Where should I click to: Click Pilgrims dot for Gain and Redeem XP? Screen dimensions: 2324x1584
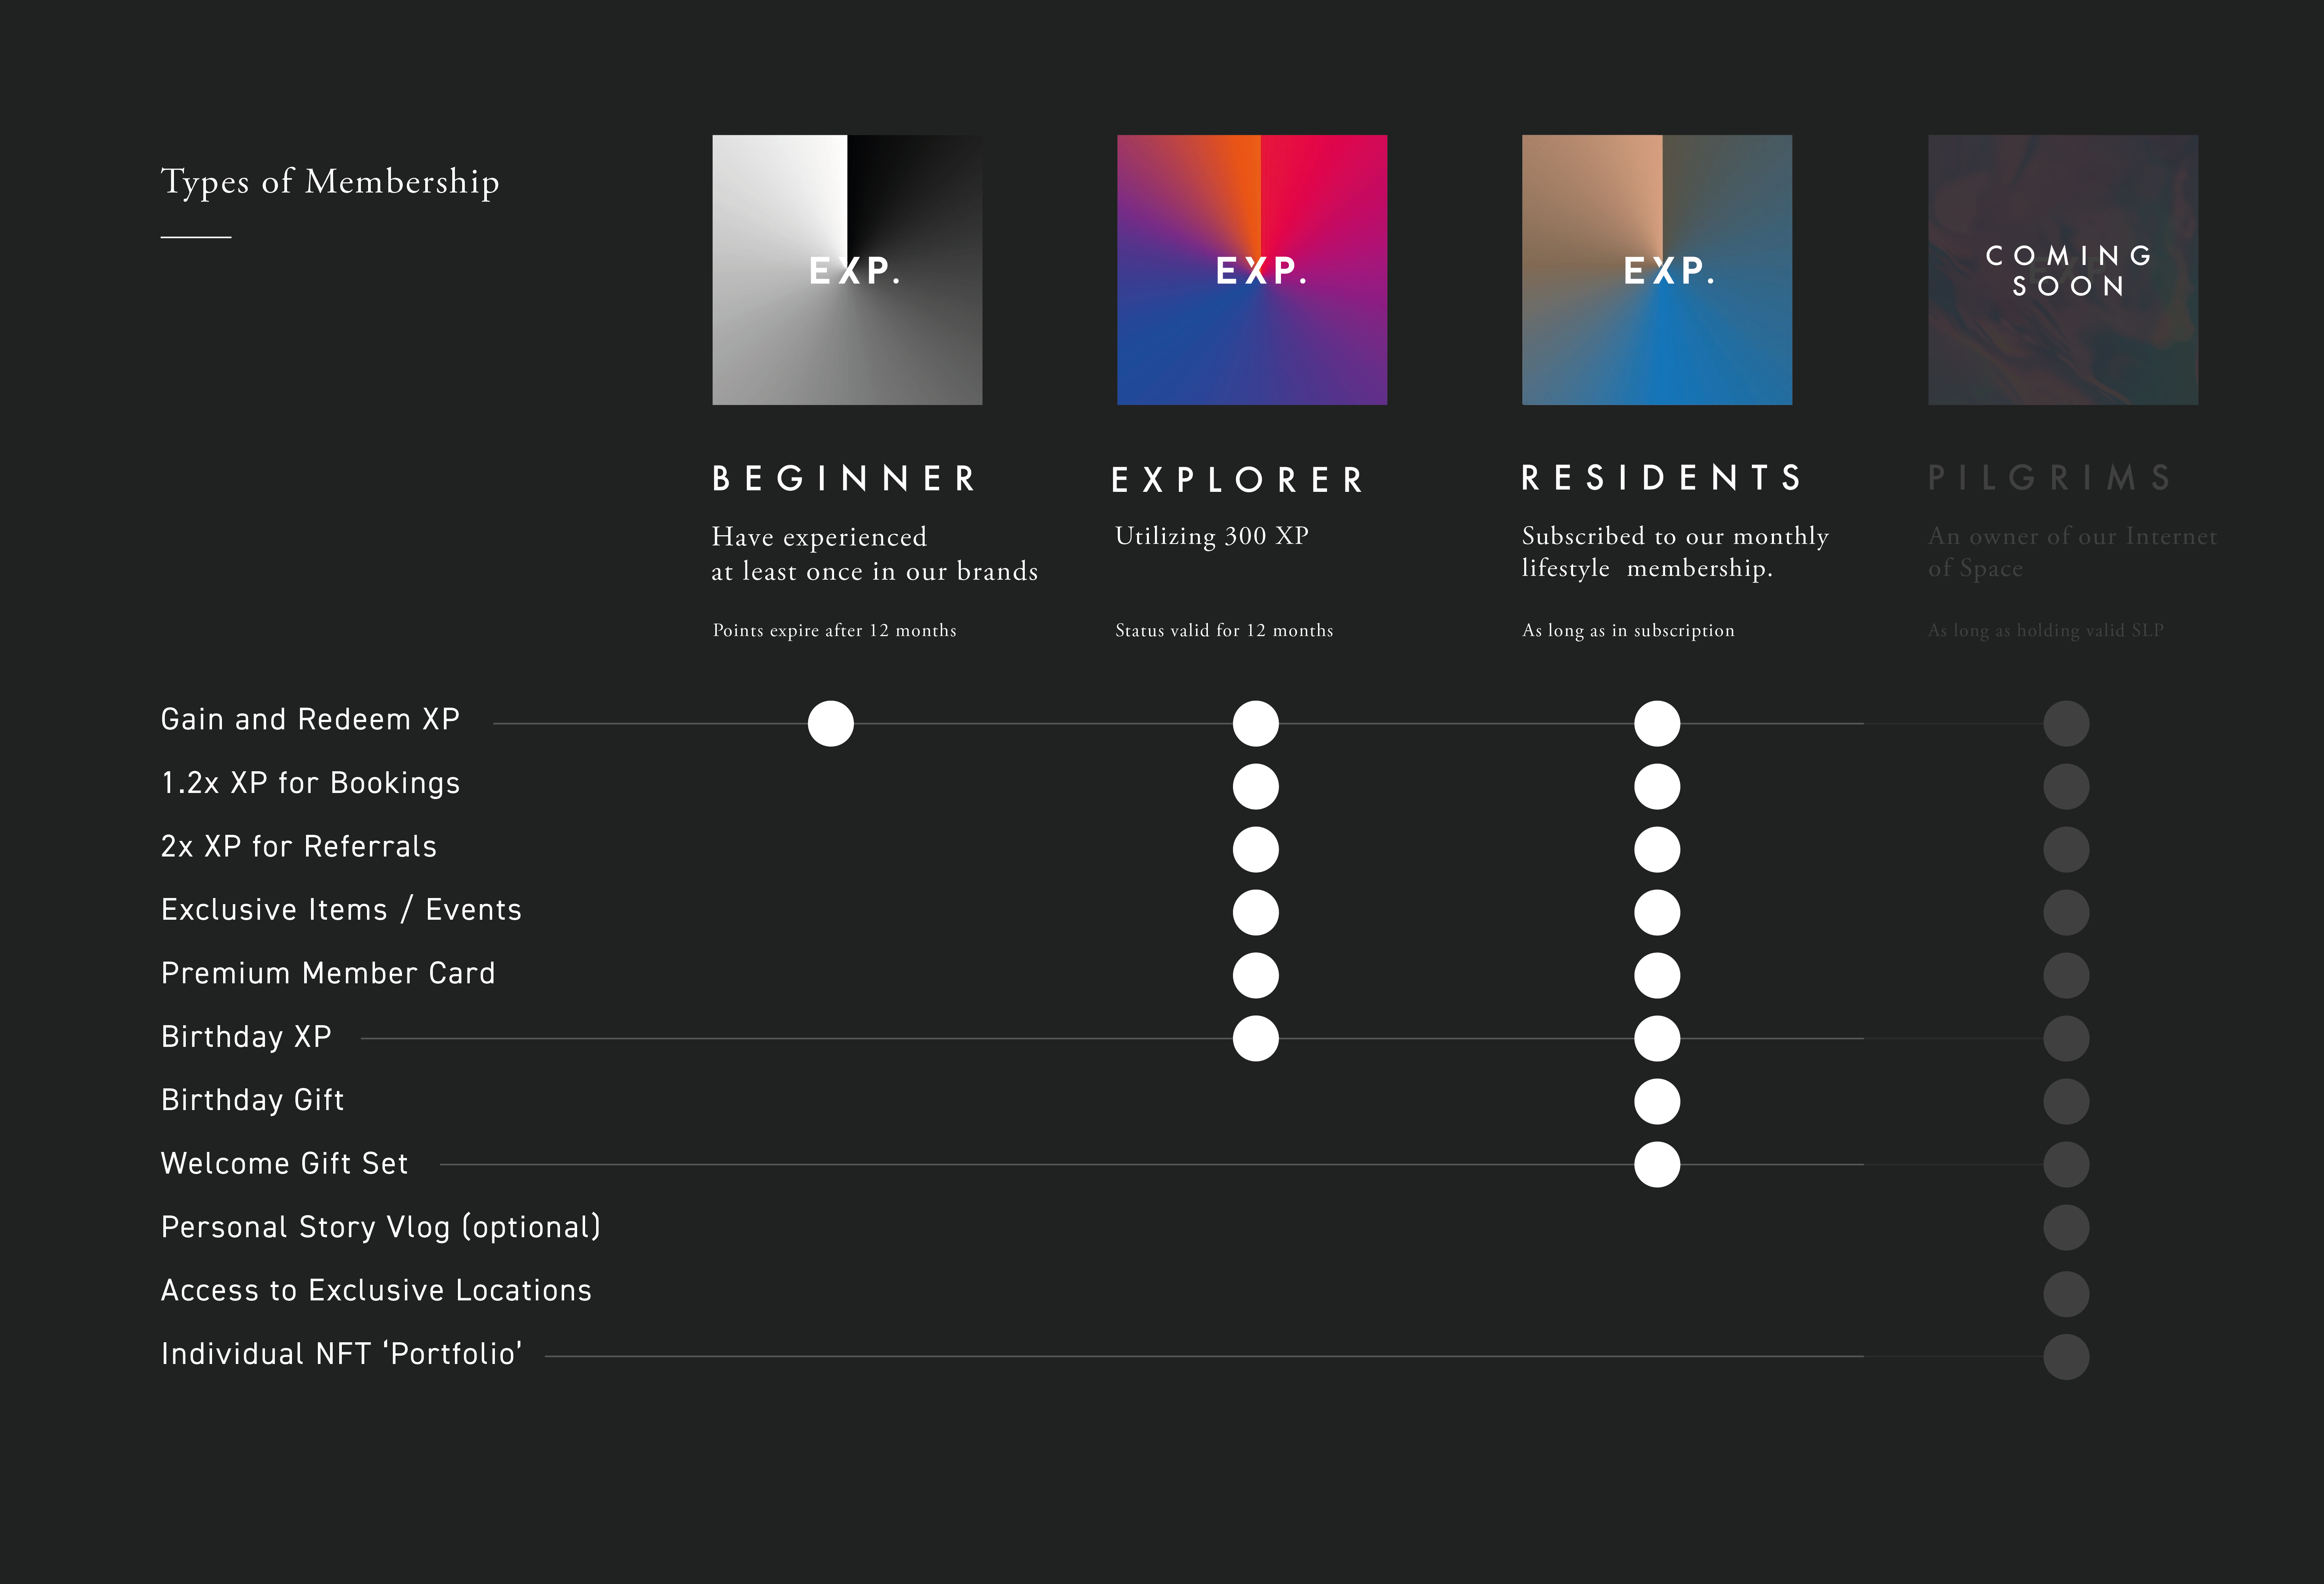click(x=2066, y=723)
